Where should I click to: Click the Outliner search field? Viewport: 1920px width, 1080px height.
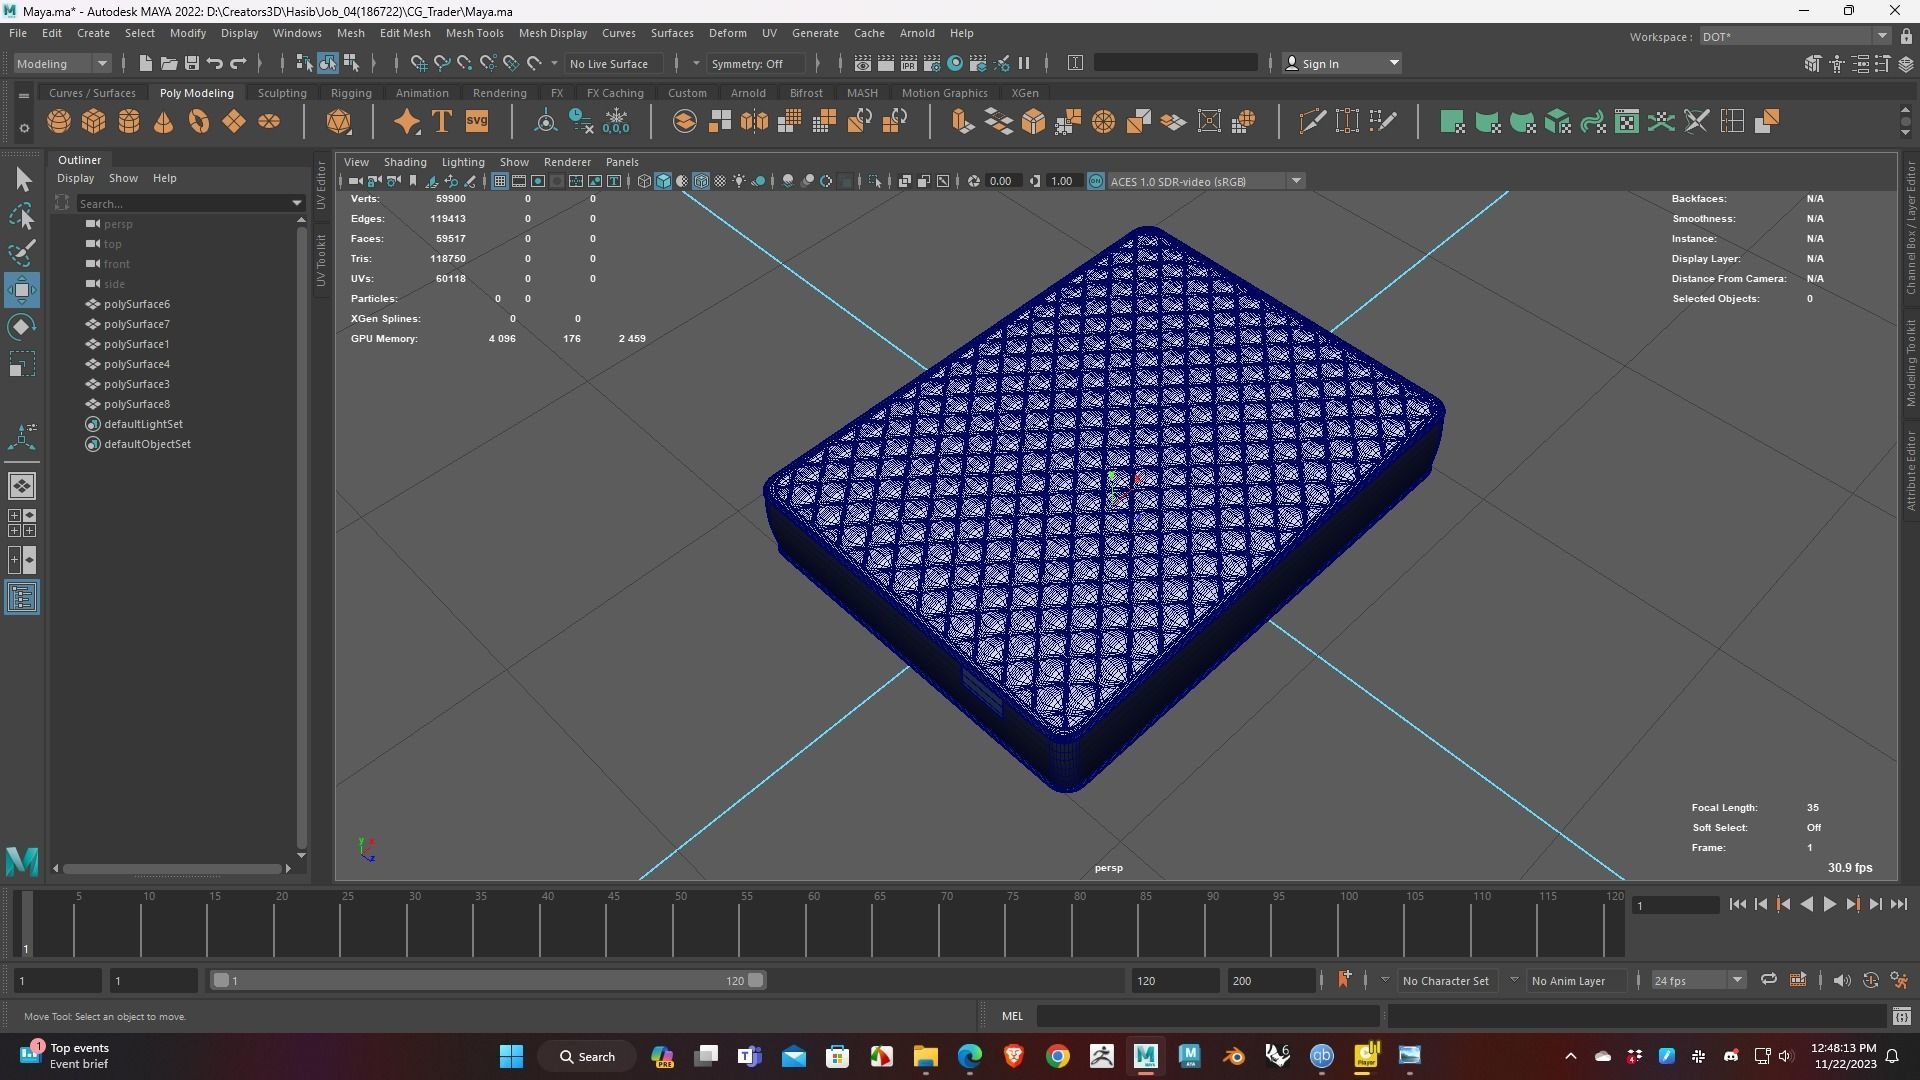182,203
